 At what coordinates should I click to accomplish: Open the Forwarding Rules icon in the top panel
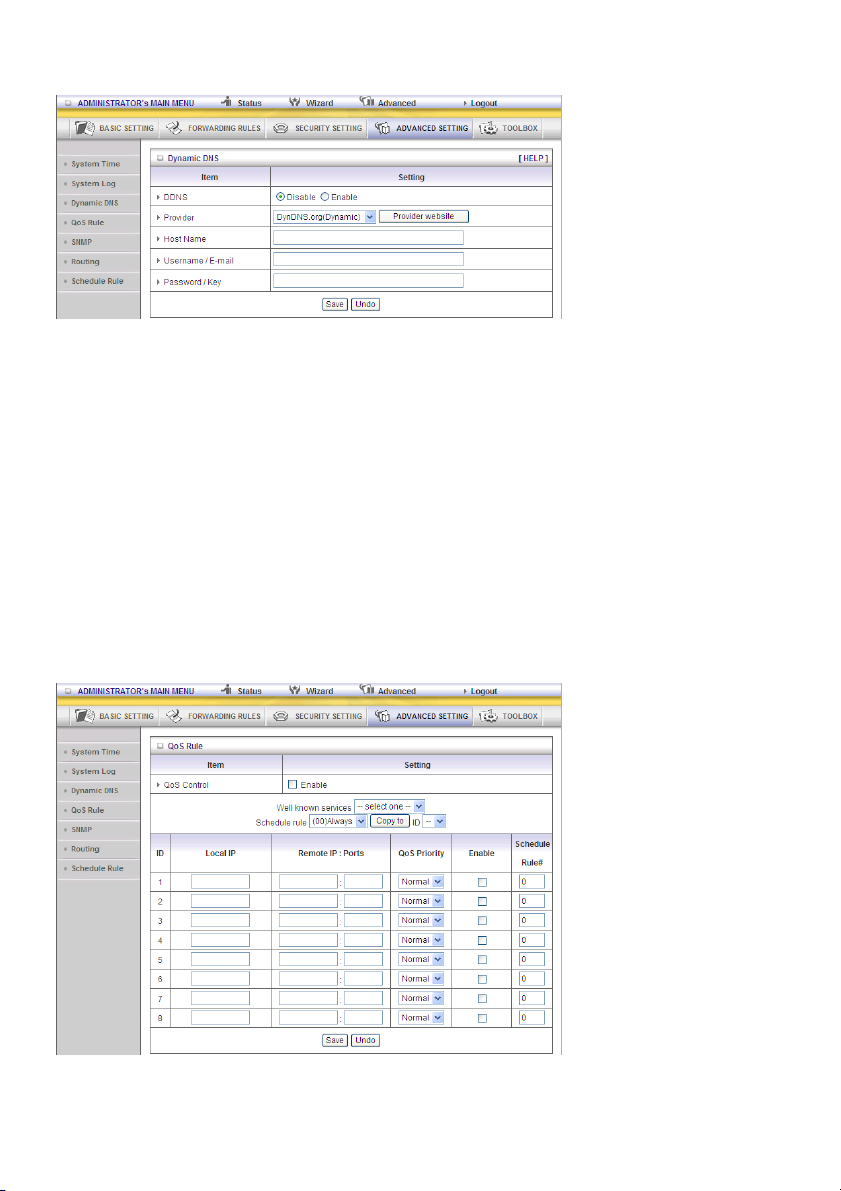click(174, 128)
